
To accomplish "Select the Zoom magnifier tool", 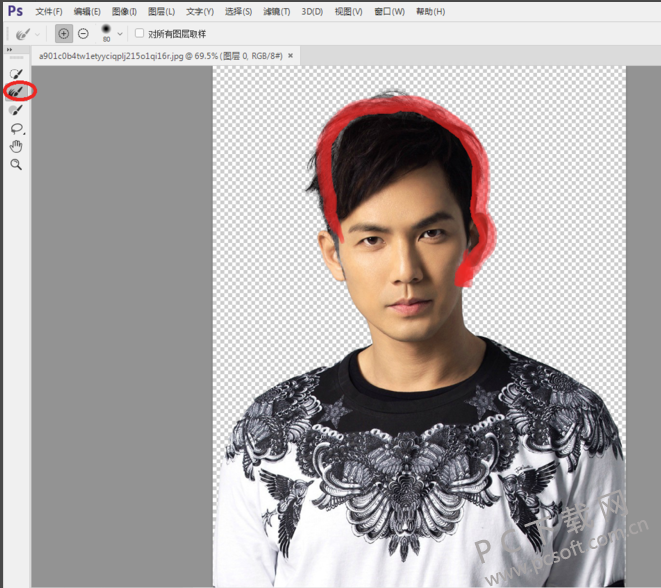I will tap(15, 164).
